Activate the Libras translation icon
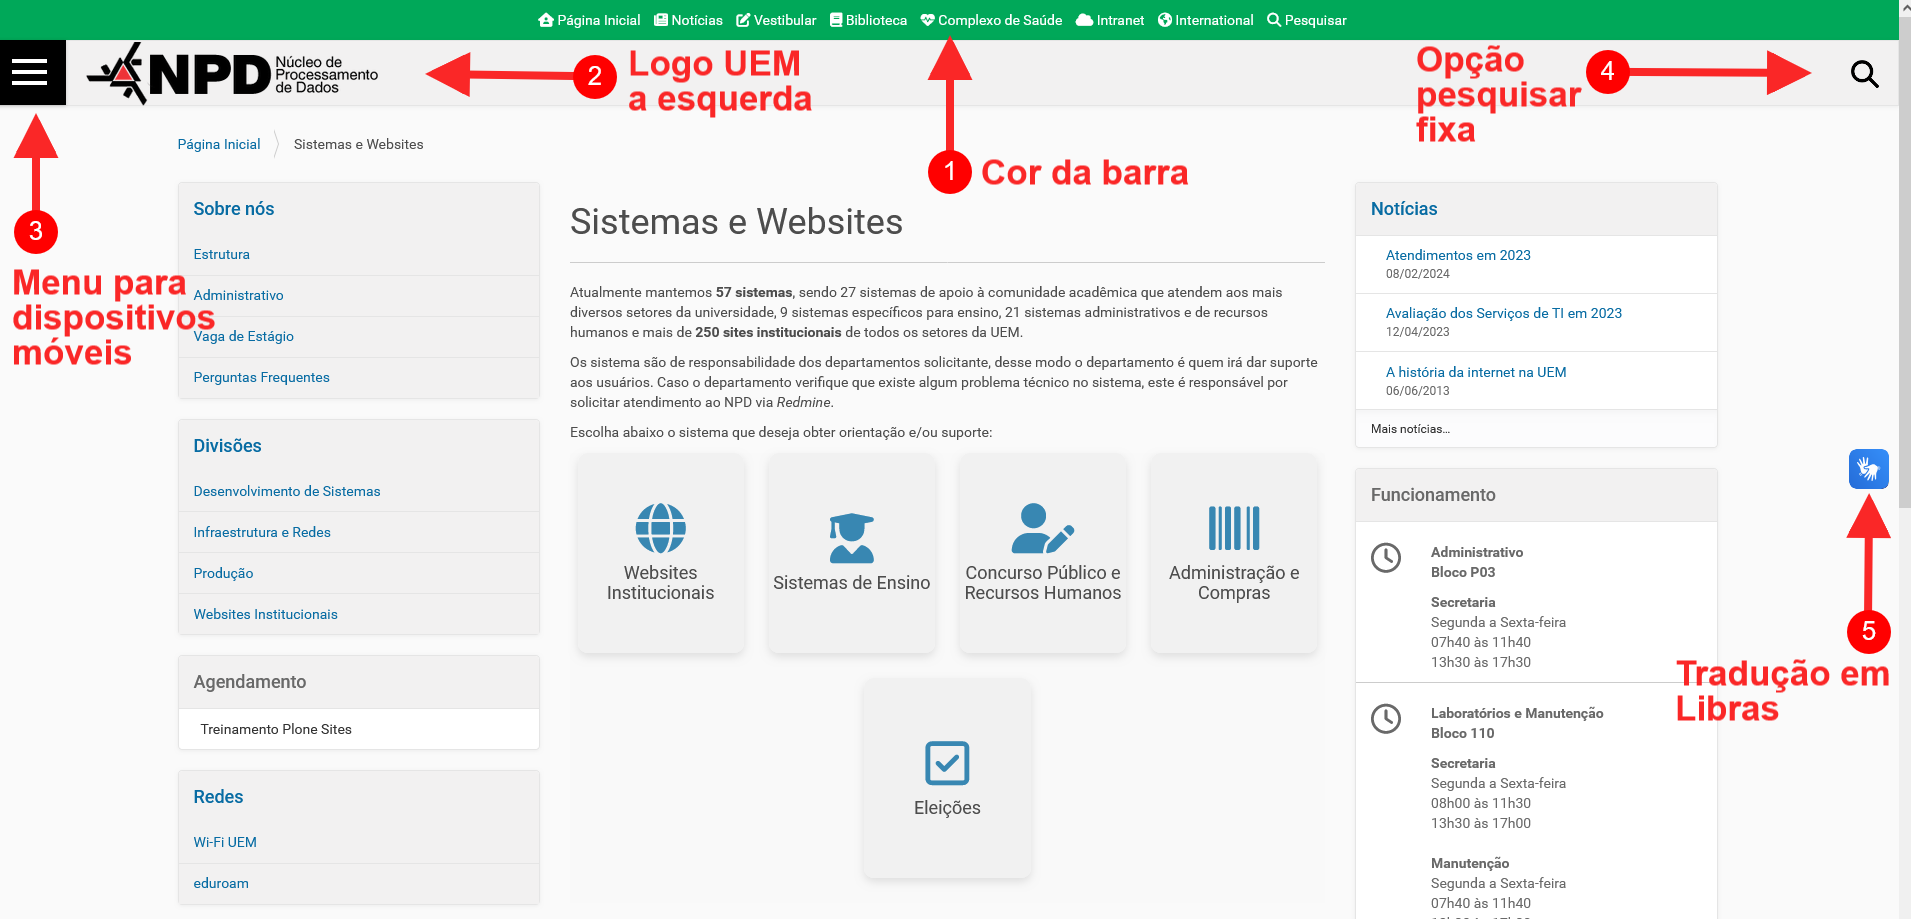Viewport: 1911px width, 919px height. tap(1869, 468)
